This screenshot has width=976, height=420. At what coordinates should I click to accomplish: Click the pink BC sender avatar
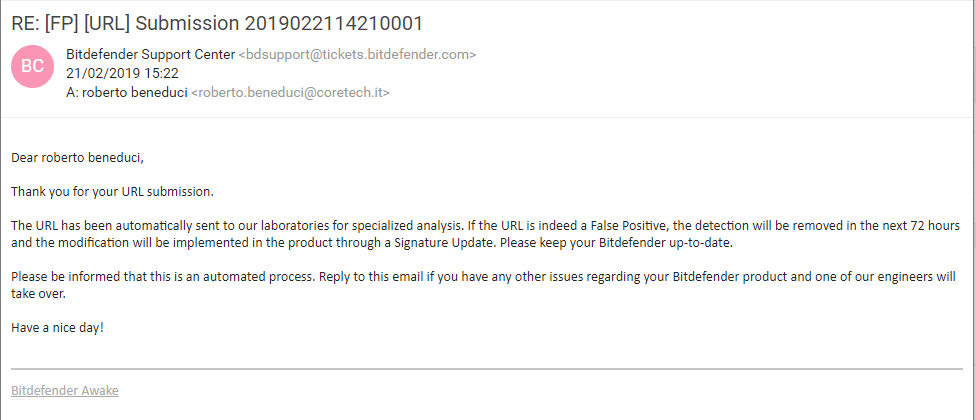click(32, 67)
